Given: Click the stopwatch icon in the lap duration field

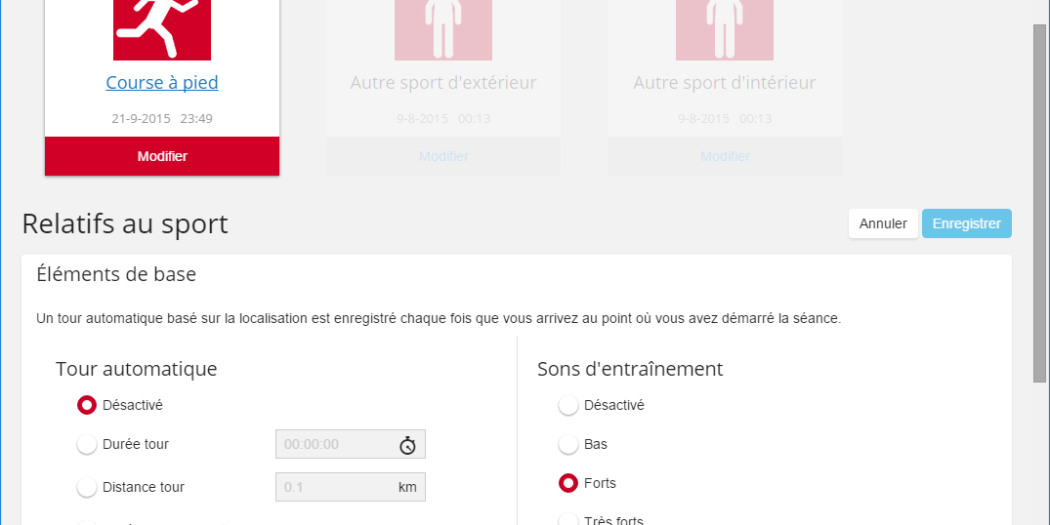Looking at the screenshot, I should [x=407, y=445].
